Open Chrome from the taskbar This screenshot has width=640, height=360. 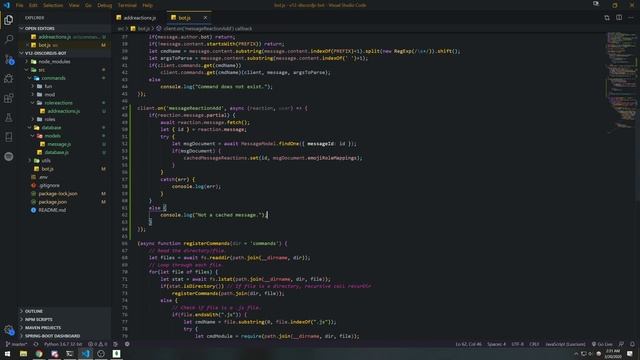pyautogui.click(x=39, y=353)
